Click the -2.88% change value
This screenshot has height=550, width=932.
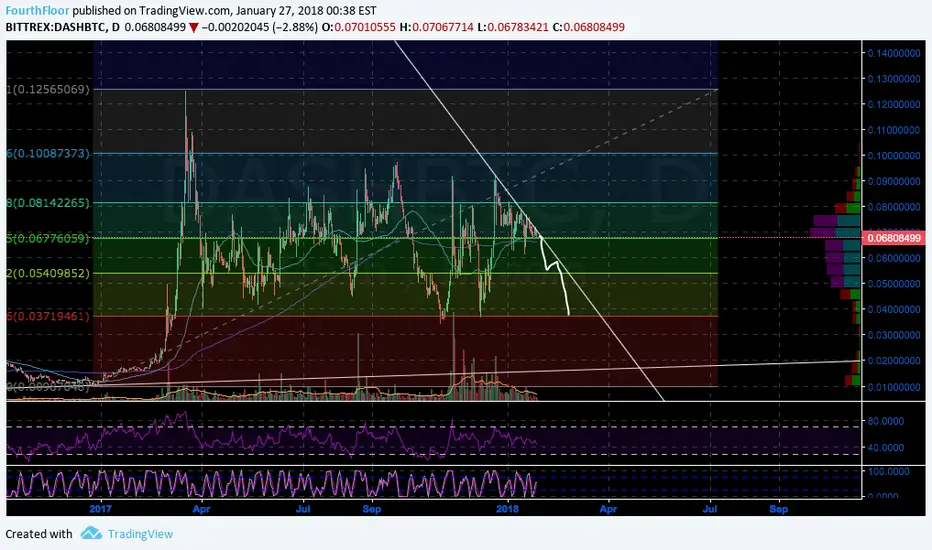295,27
